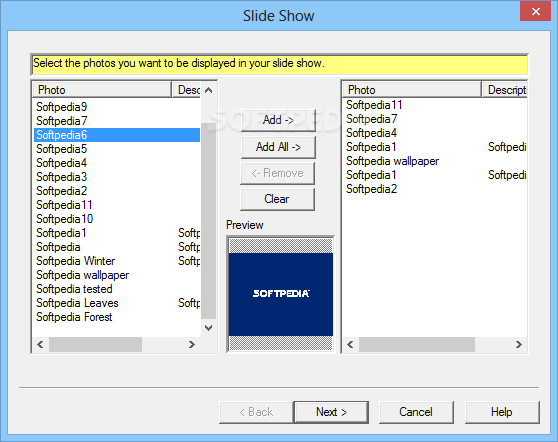Click the Clear button
This screenshot has height=442, width=558.
coord(277,199)
